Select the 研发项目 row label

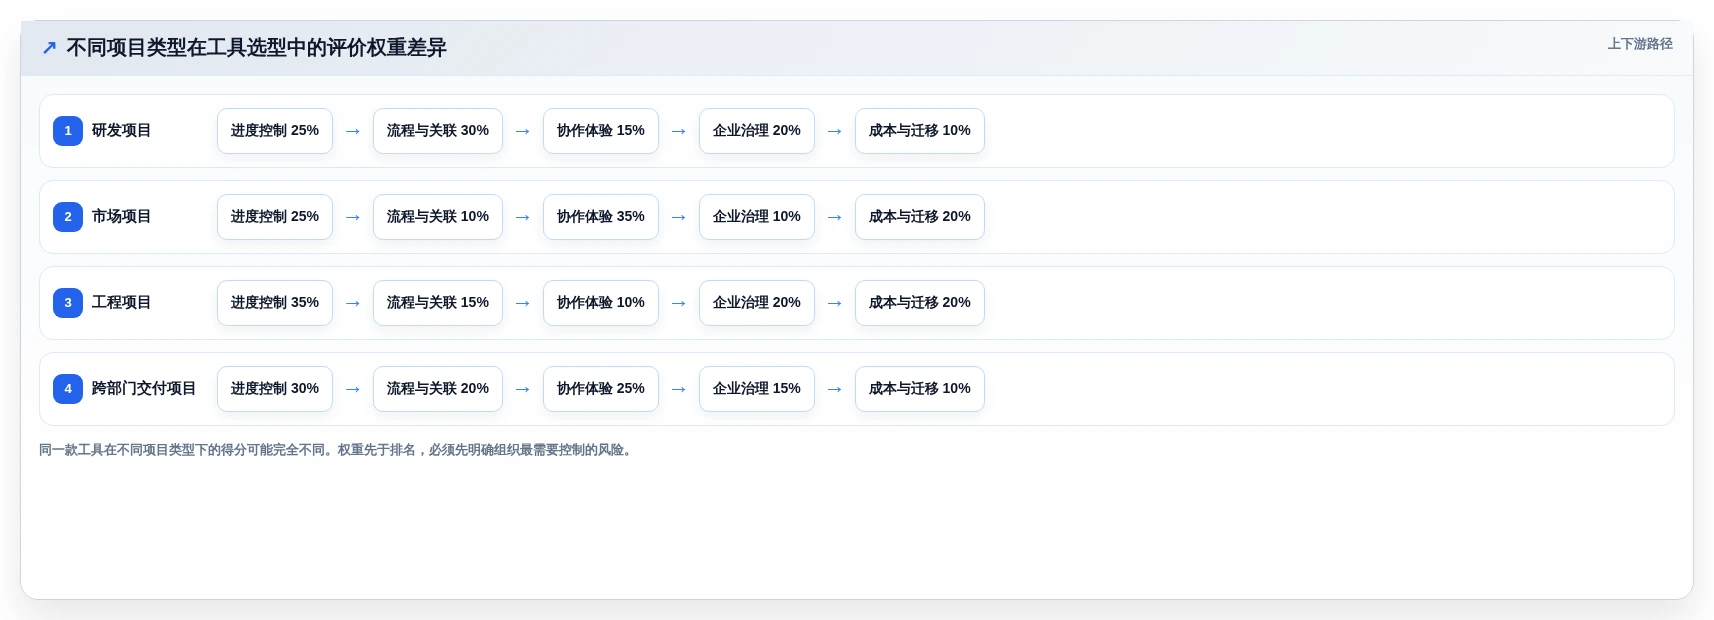[121, 131]
